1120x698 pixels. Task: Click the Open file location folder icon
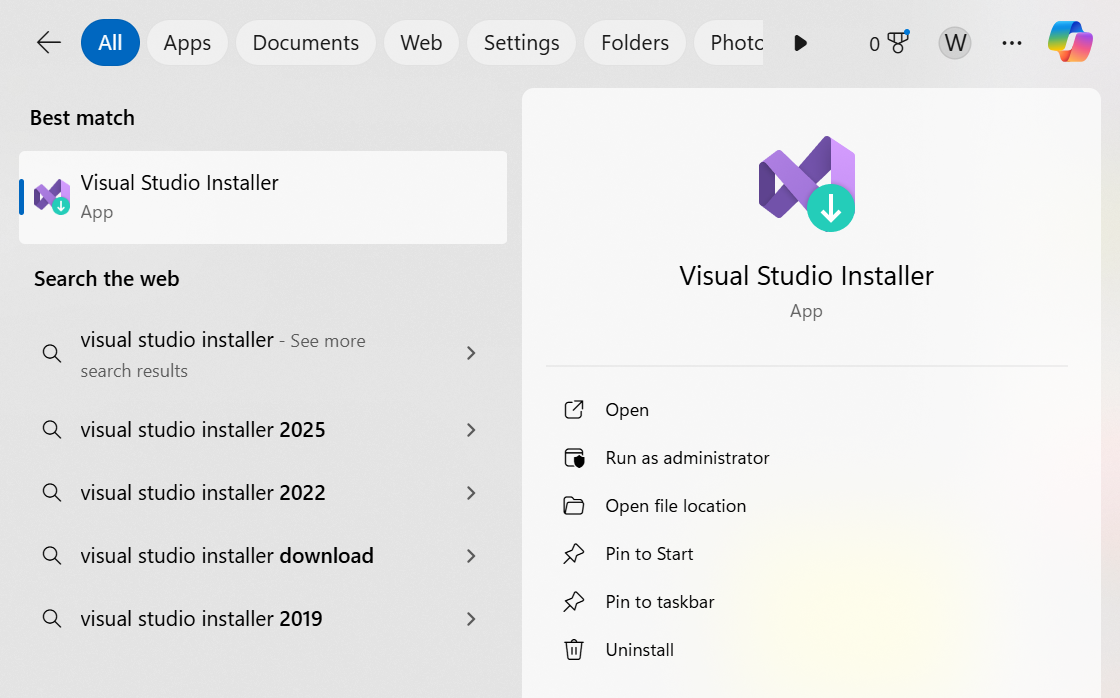[574, 506]
